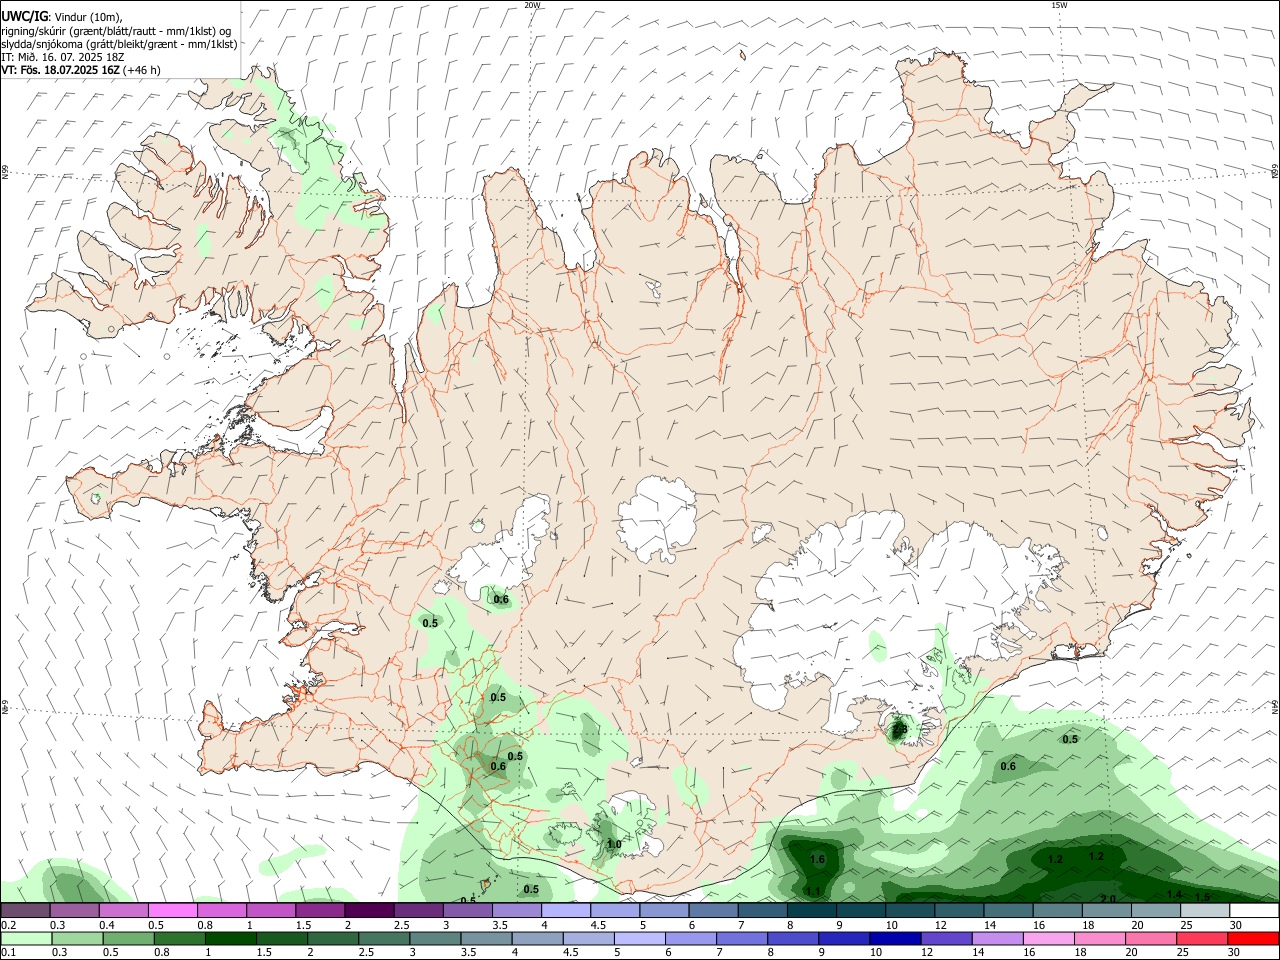Pick the darkest purple swatch in the snow scale

click(x=369, y=910)
